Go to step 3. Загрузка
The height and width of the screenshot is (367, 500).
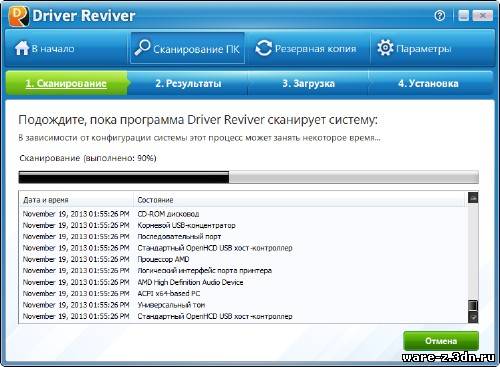[x=308, y=83]
